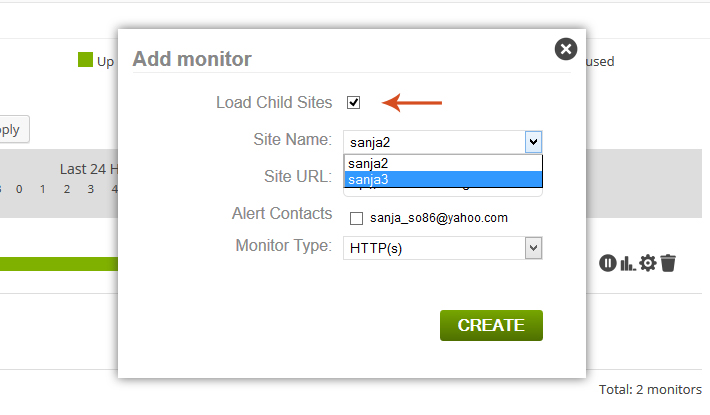Click the green uptime progress bar
This screenshot has width=710, height=415.
pos(59,264)
